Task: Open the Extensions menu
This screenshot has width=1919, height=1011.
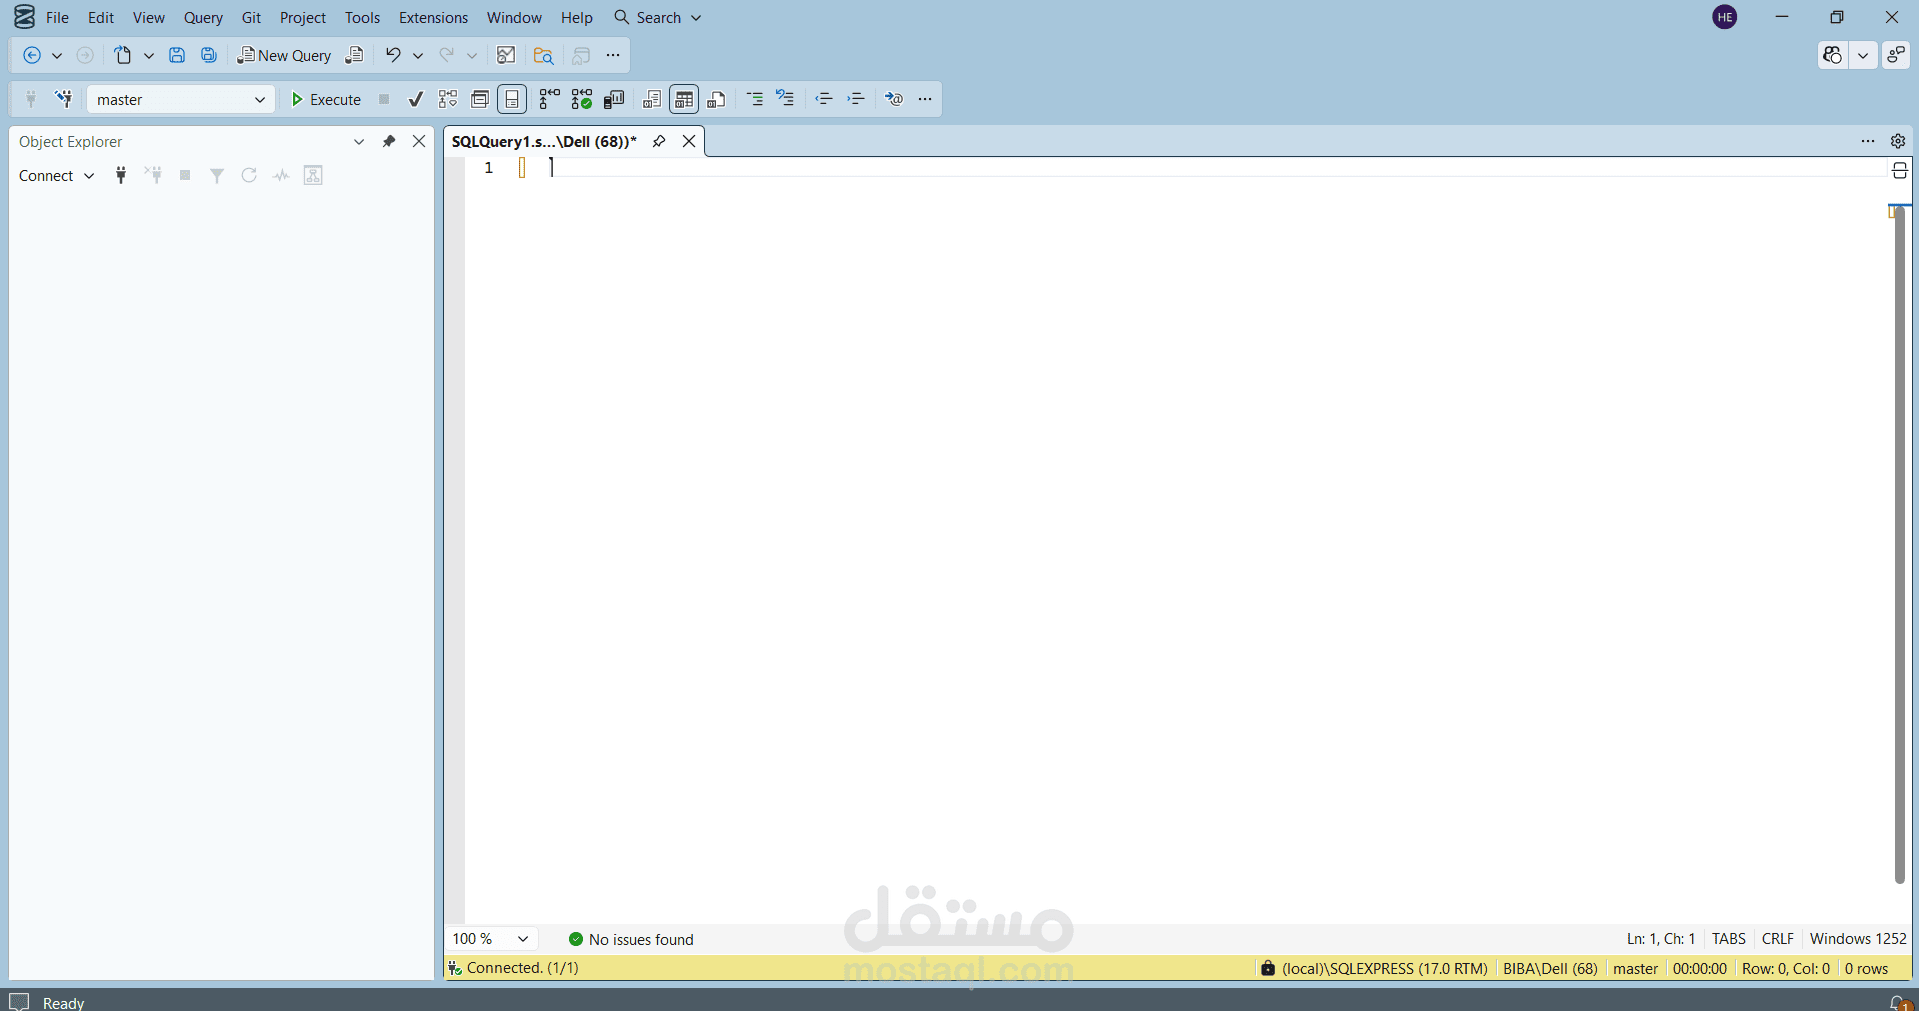Action: pyautogui.click(x=433, y=17)
